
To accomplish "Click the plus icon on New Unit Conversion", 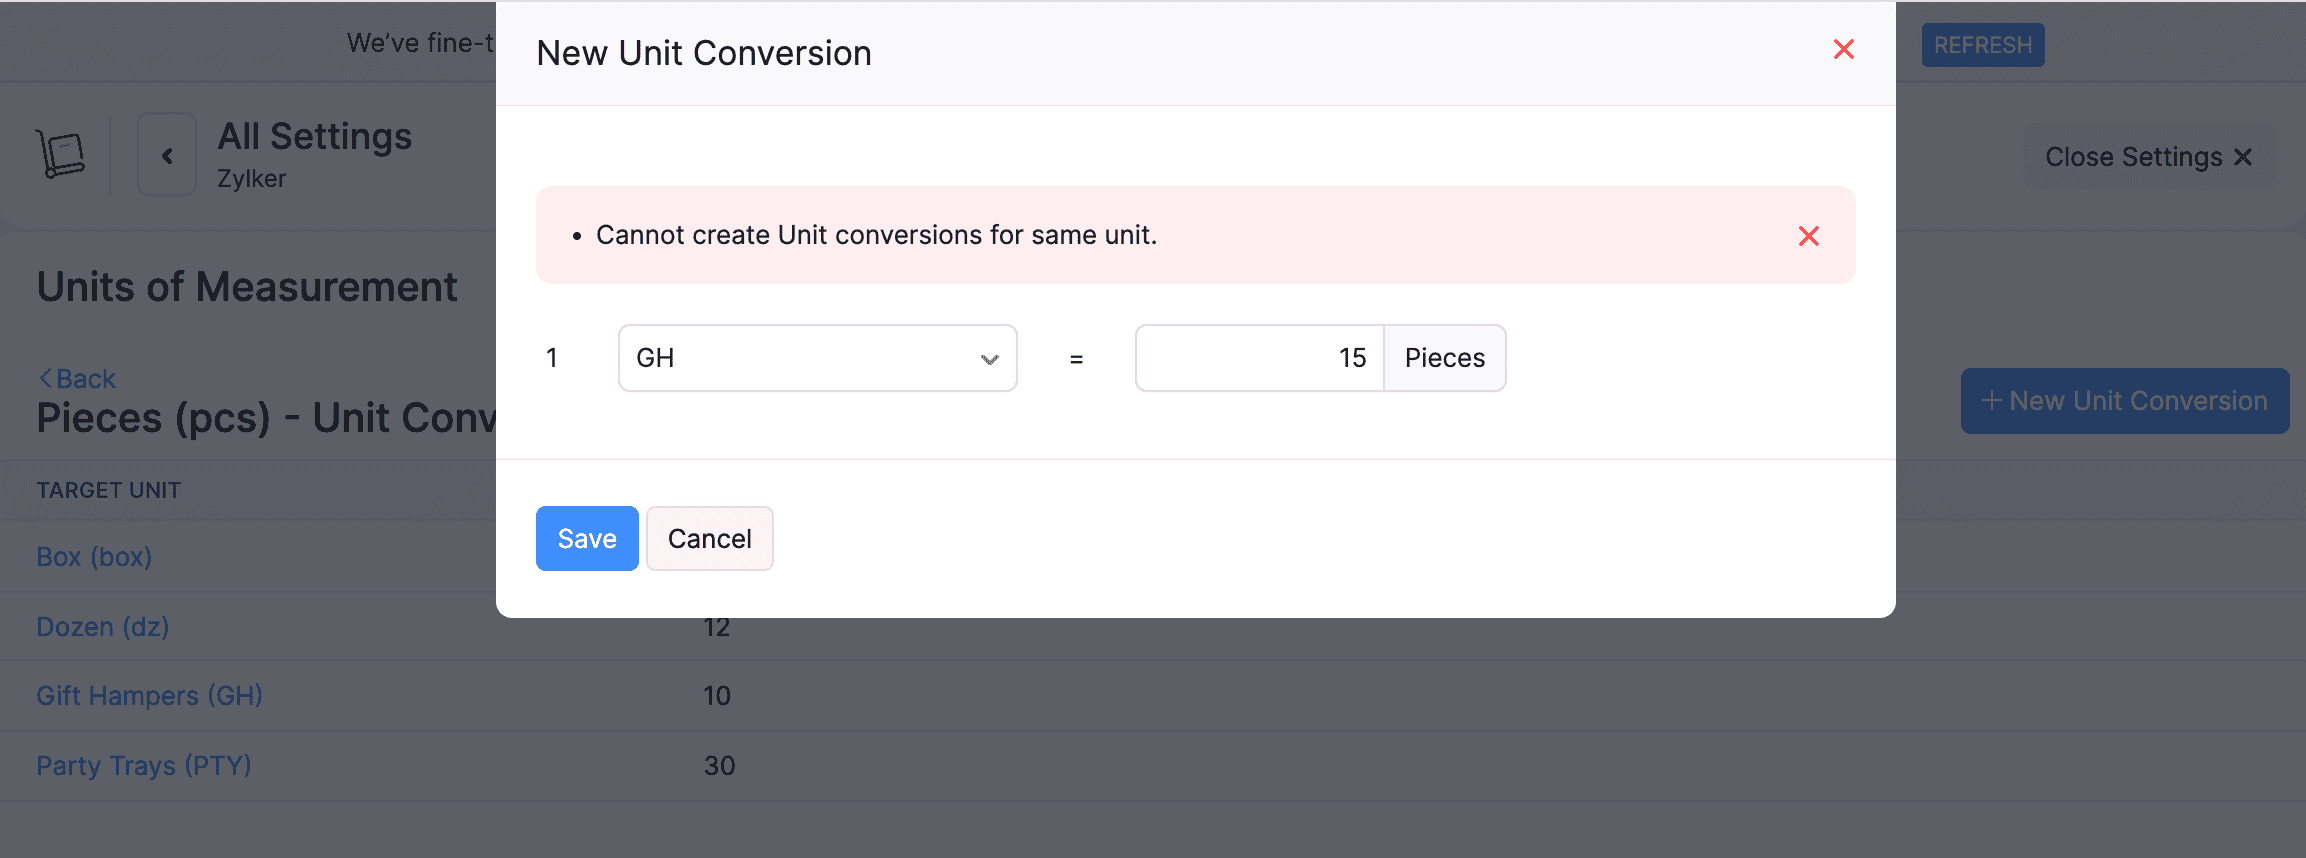I will point(1993,400).
